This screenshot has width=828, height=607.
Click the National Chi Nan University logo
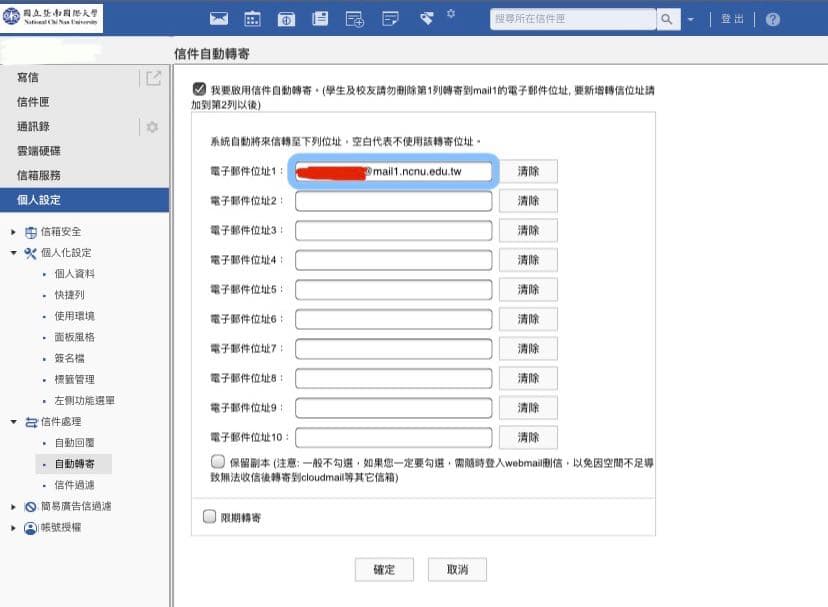[51, 17]
